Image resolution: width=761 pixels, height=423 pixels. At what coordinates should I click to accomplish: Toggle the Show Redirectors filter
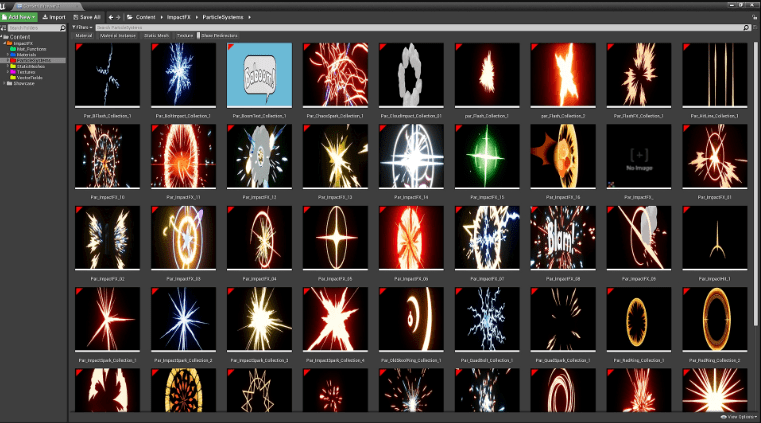pyautogui.click(x=218, y=36)
